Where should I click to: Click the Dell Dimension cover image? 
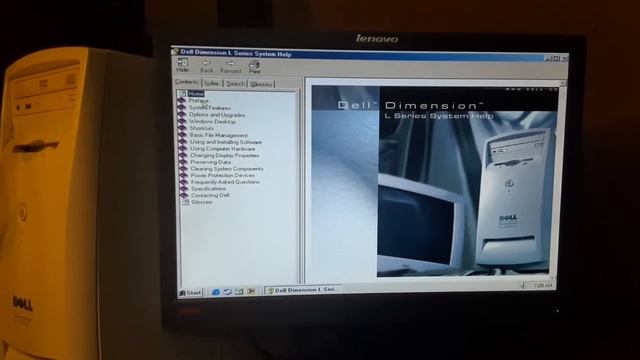click(434, 181)
